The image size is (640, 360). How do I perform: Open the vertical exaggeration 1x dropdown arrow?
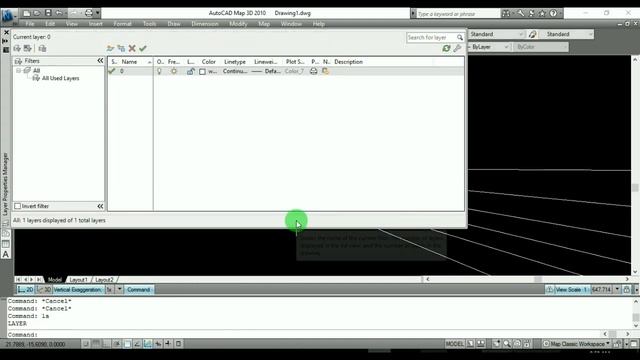point(119,290)
